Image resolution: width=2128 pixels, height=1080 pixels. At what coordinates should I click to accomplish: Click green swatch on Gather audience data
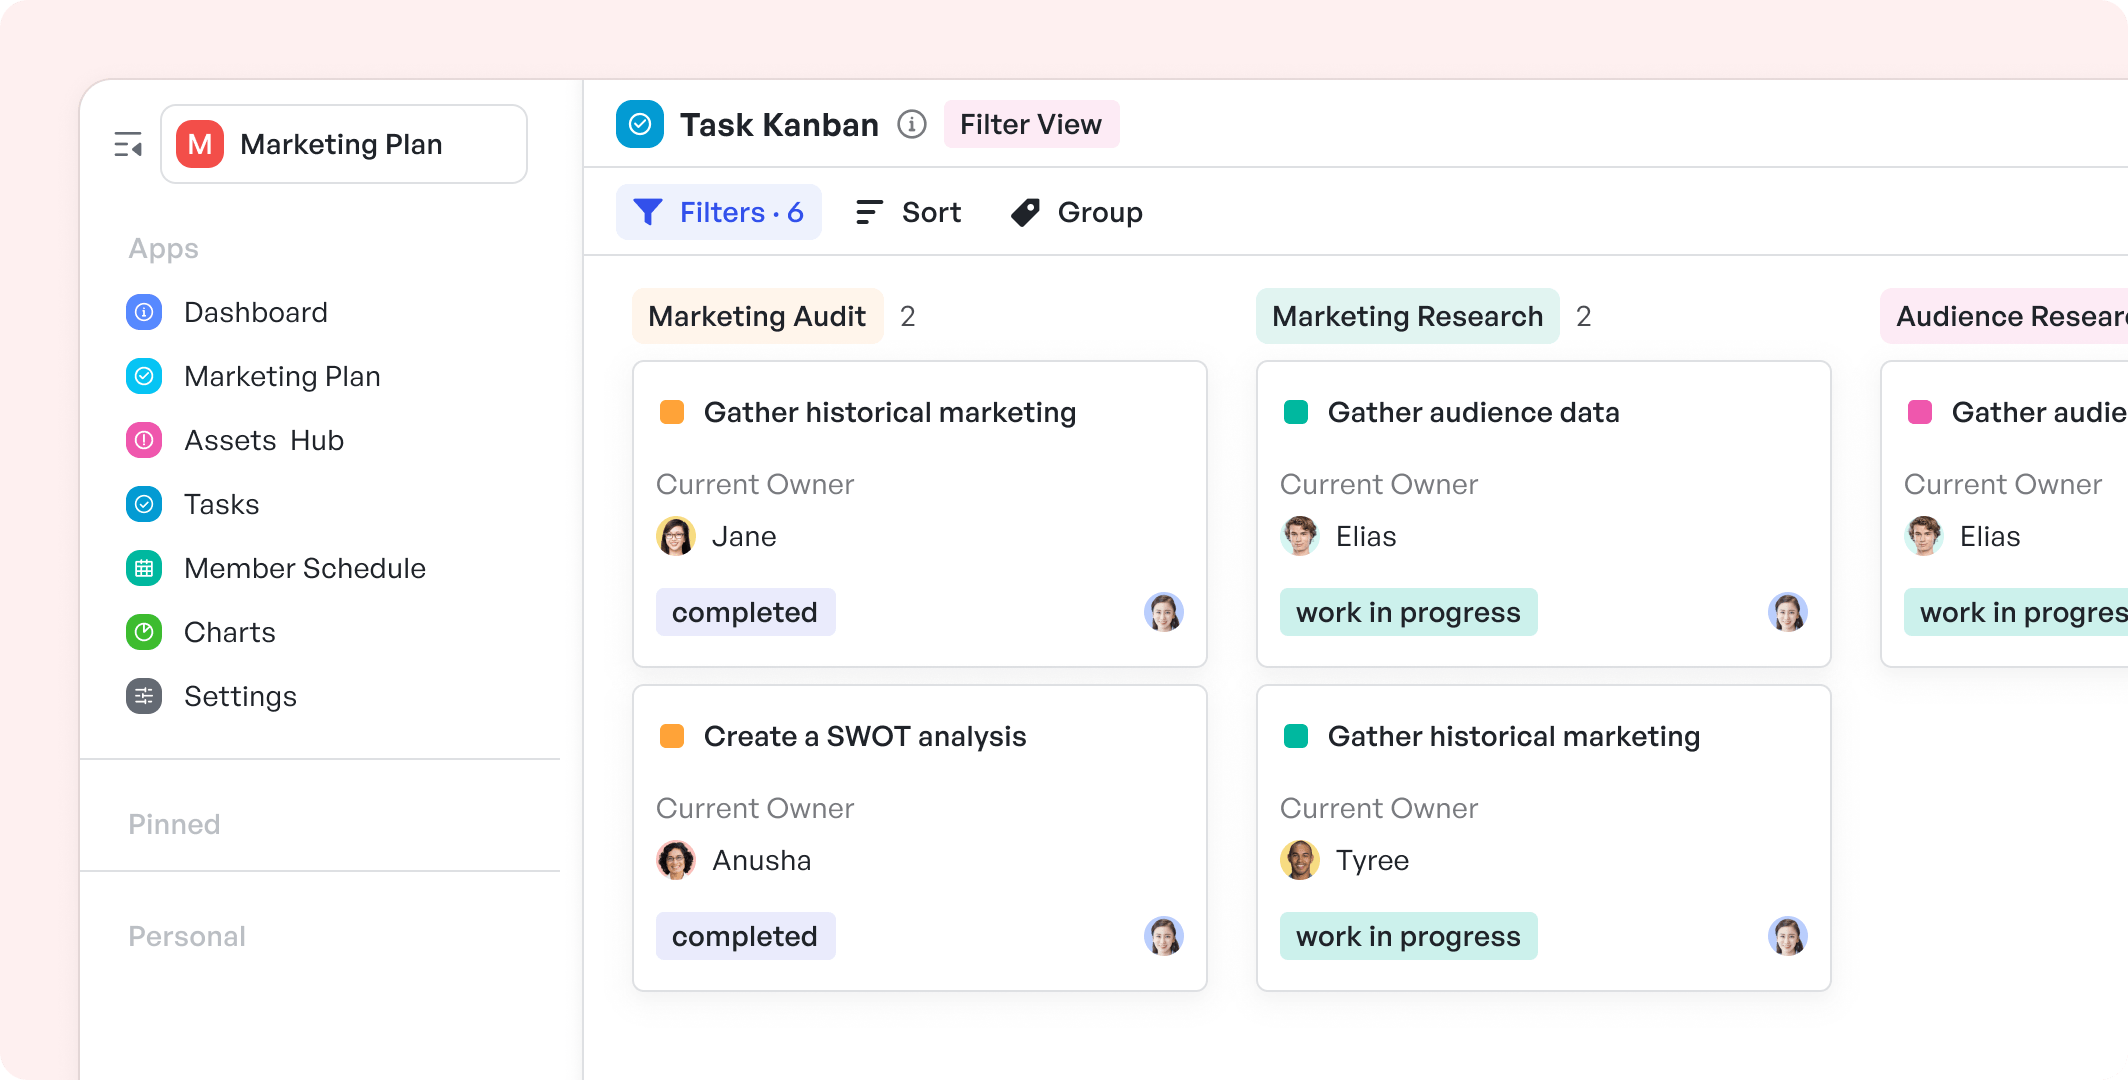(x=1296, y=412)
